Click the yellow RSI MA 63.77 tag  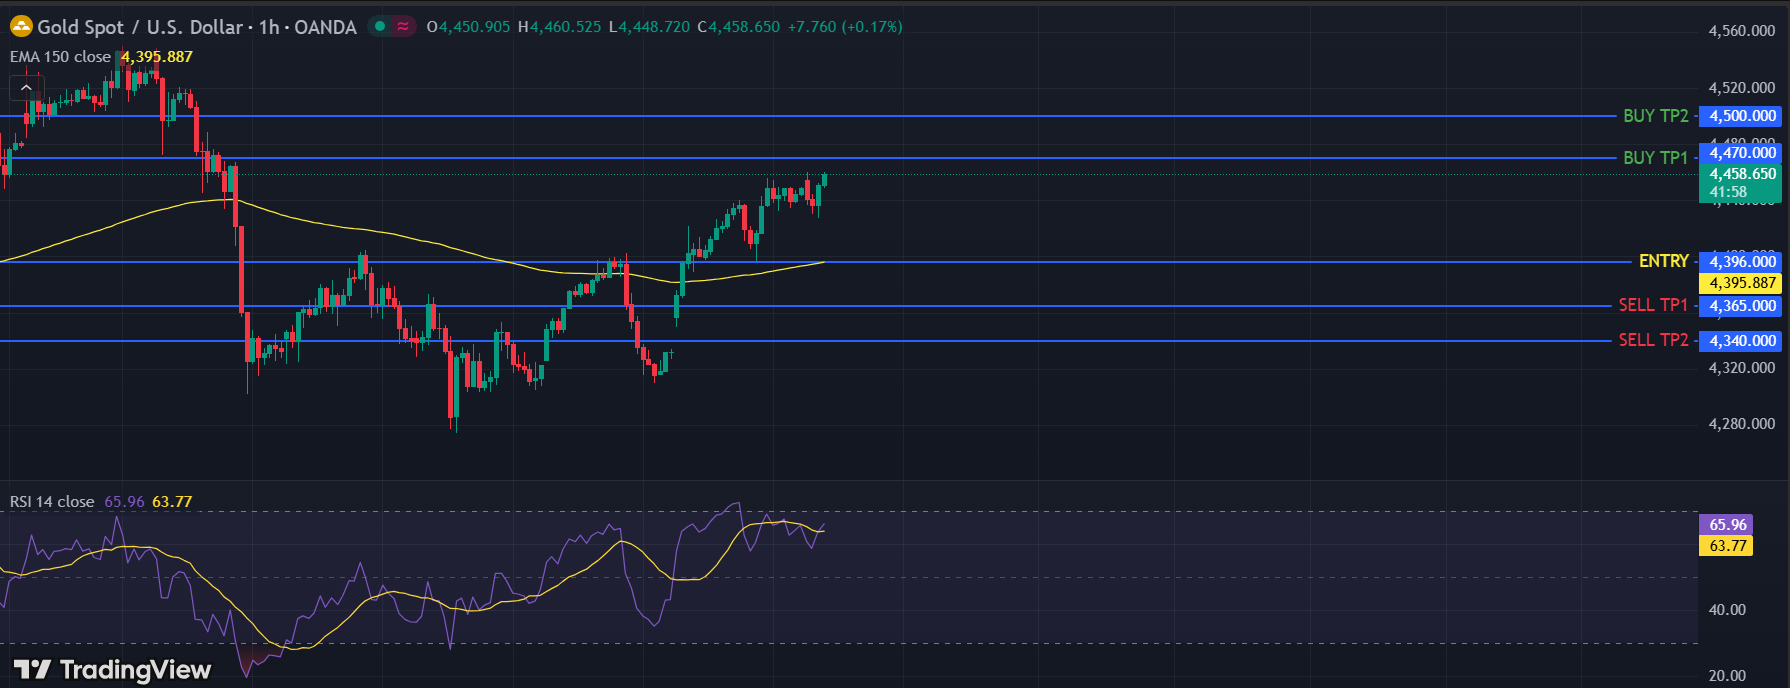[1727, 546]
